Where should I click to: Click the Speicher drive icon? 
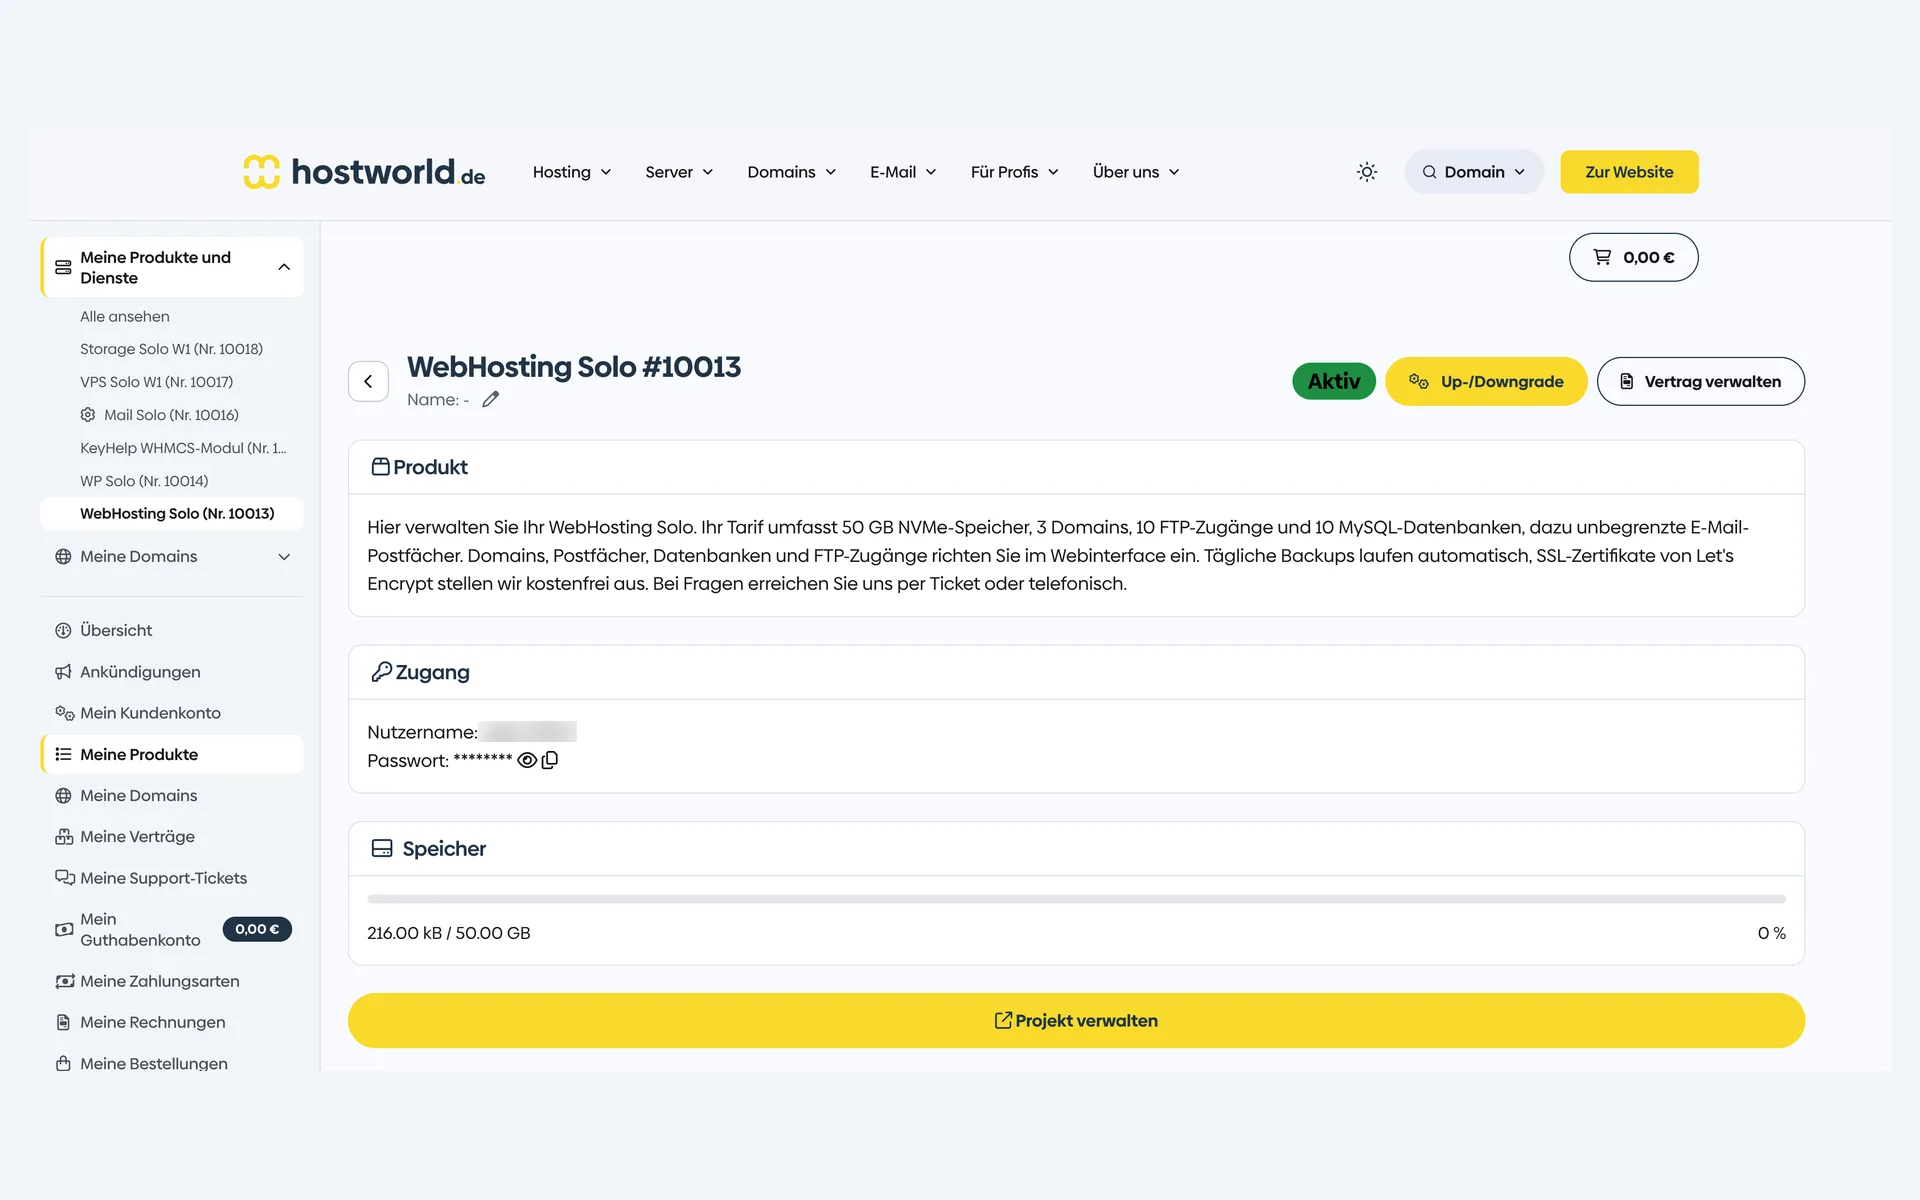(x=382, y=848)
